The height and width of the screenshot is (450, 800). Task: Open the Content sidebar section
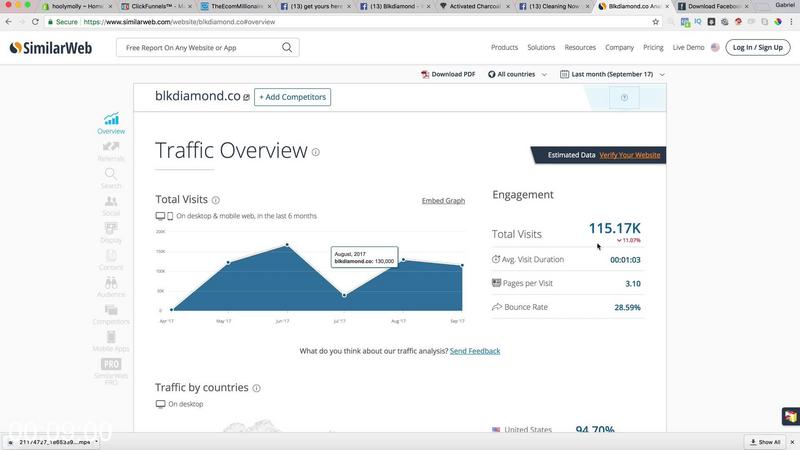tap(111, 260)
